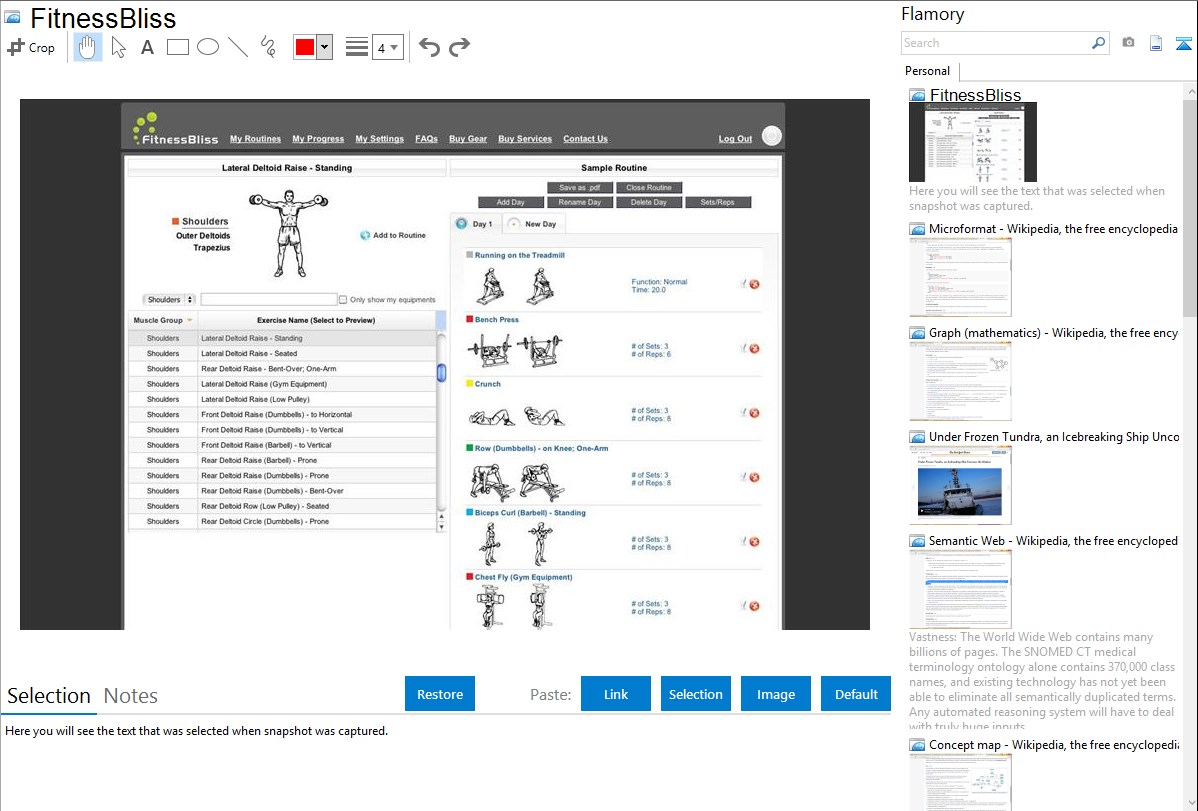Redo the last undone action
Viewport: 1198px width, 811px height.
[x=460, y=47]
